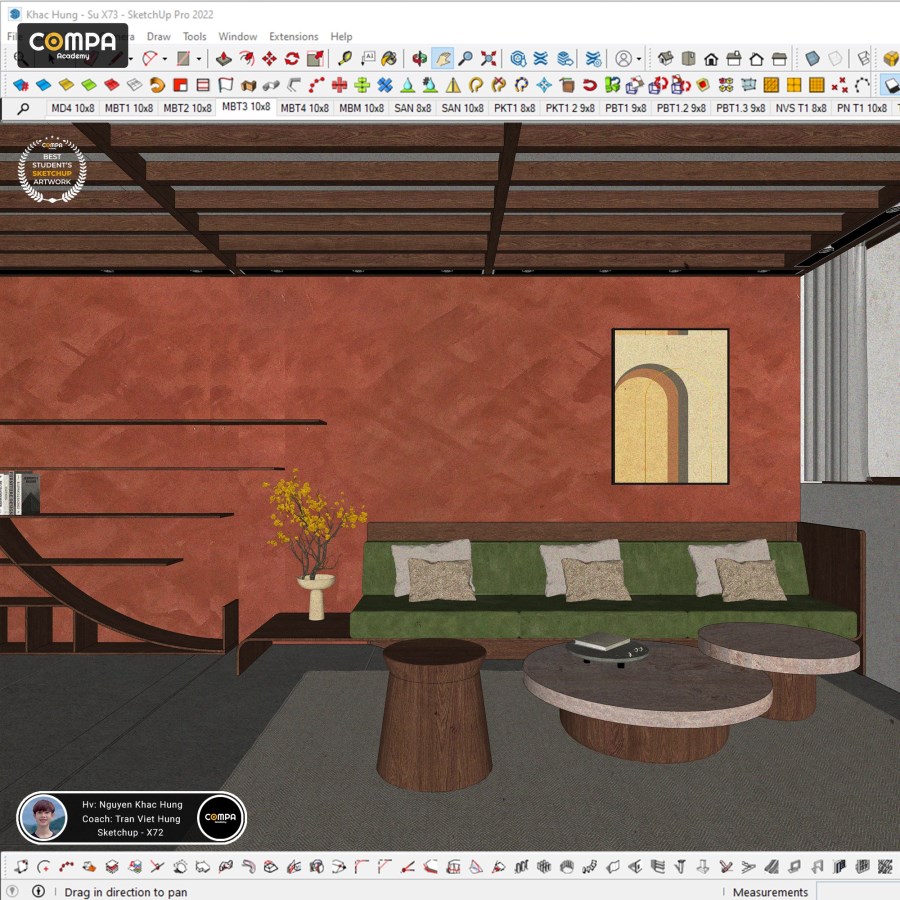
Task: Click the down-arrow extrude icon in bottom toolbar
Action: [x=703, y=866]
